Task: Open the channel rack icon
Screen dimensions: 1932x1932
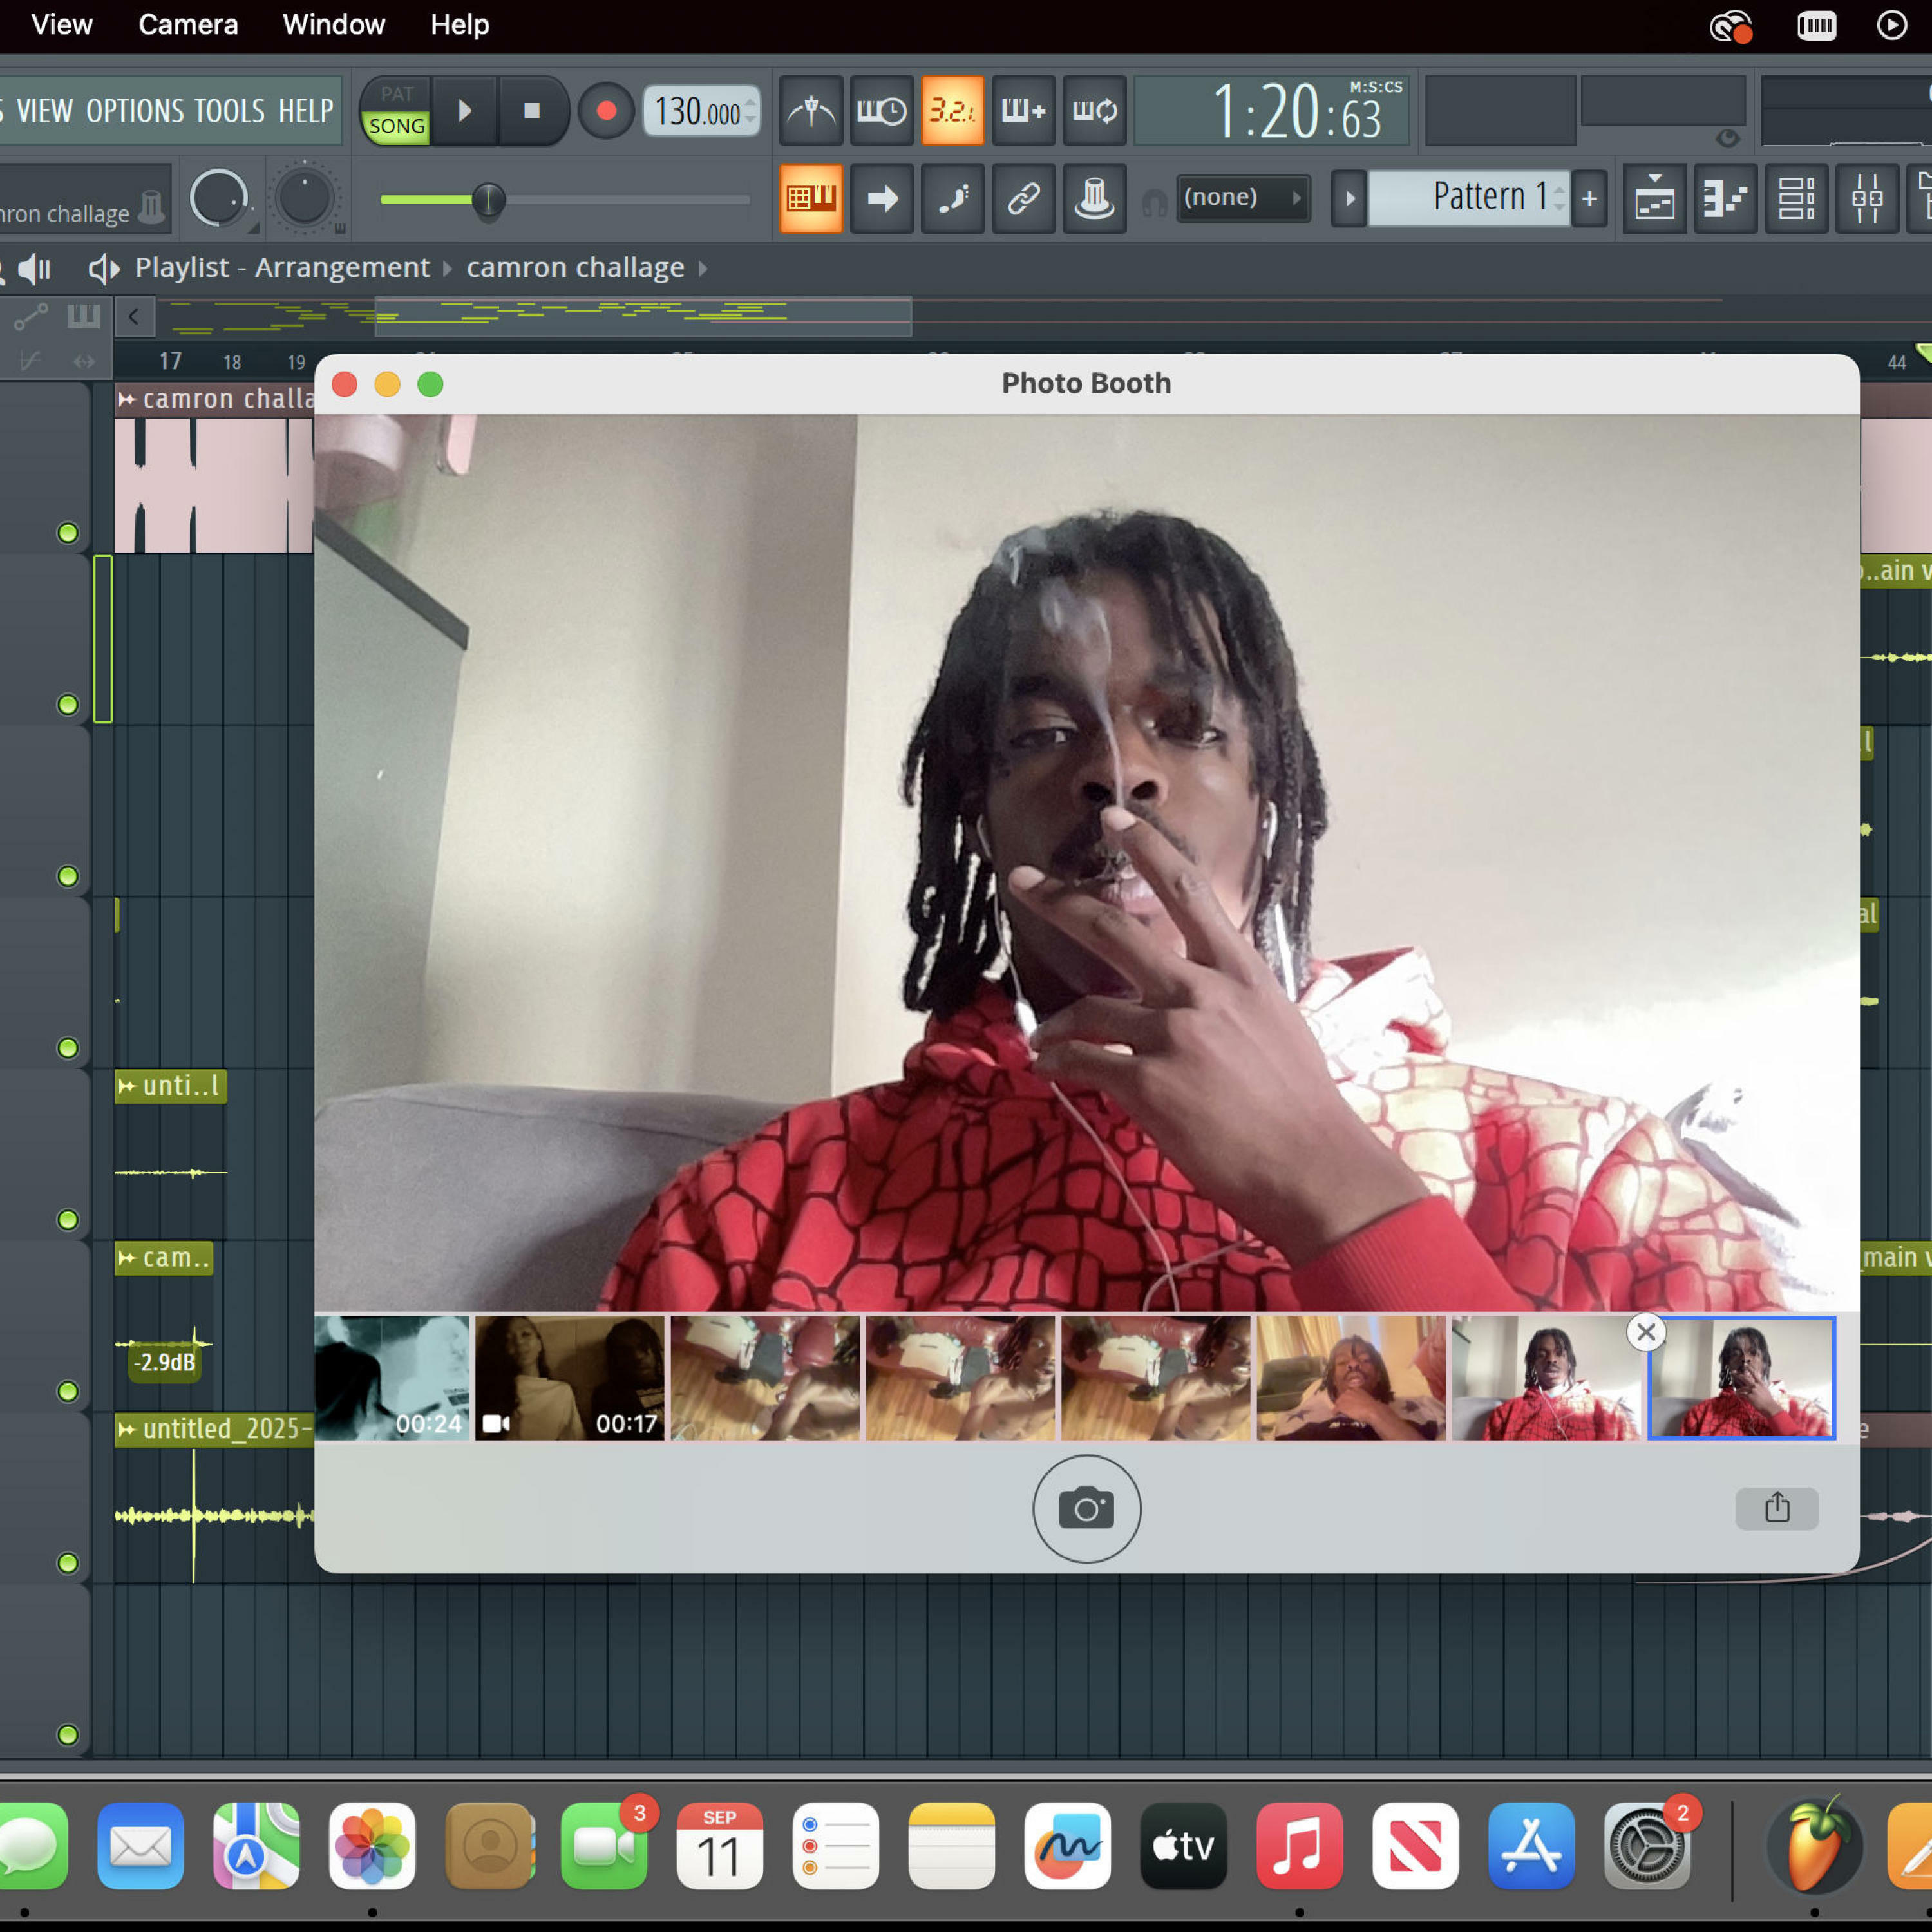Action: [x=1796, y=198]
